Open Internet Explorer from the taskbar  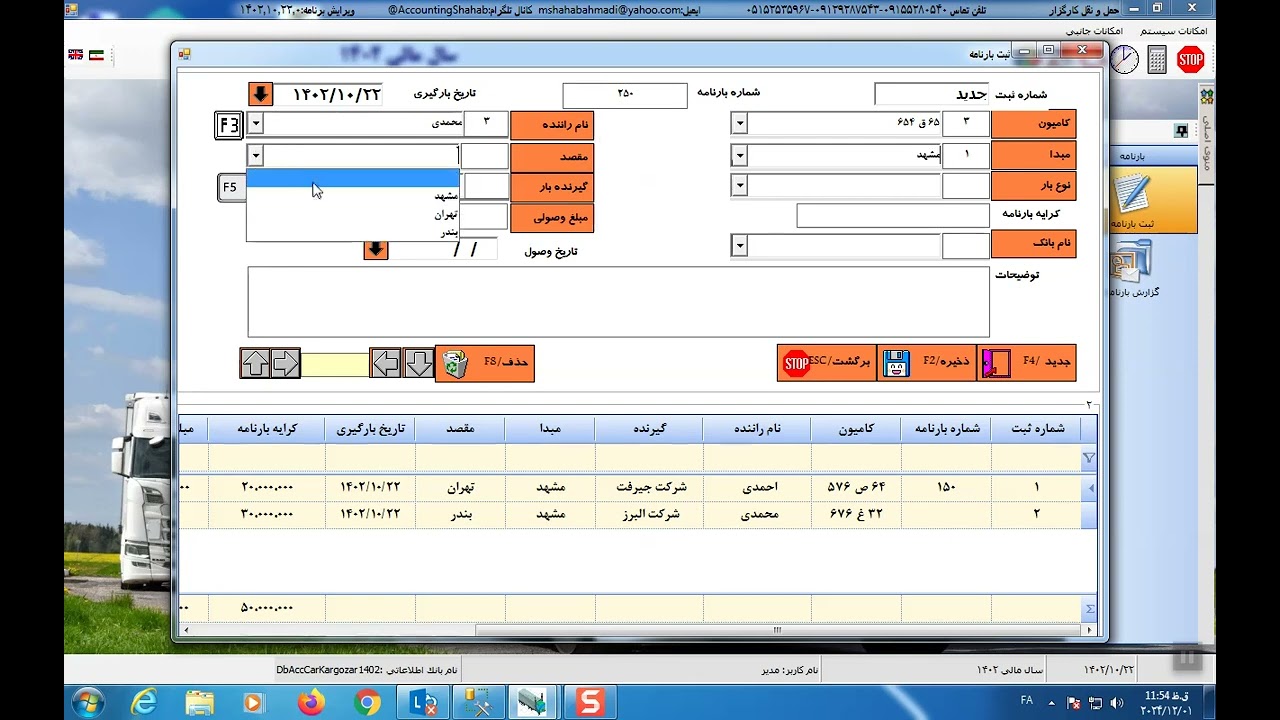pyautogui.click(x=144, y=703)
